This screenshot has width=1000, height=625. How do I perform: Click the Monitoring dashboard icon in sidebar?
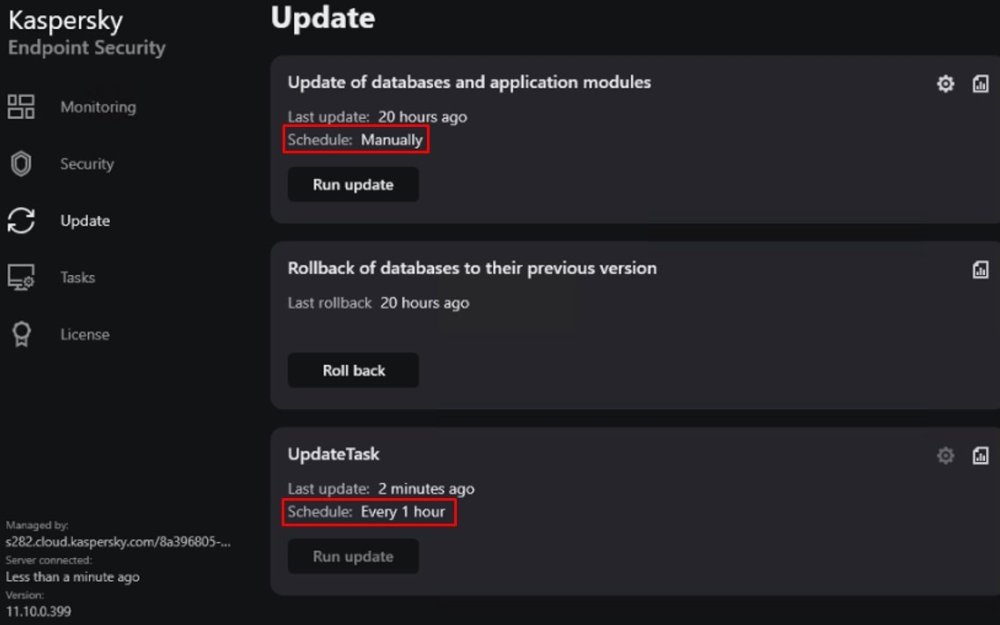coord(21,107)
